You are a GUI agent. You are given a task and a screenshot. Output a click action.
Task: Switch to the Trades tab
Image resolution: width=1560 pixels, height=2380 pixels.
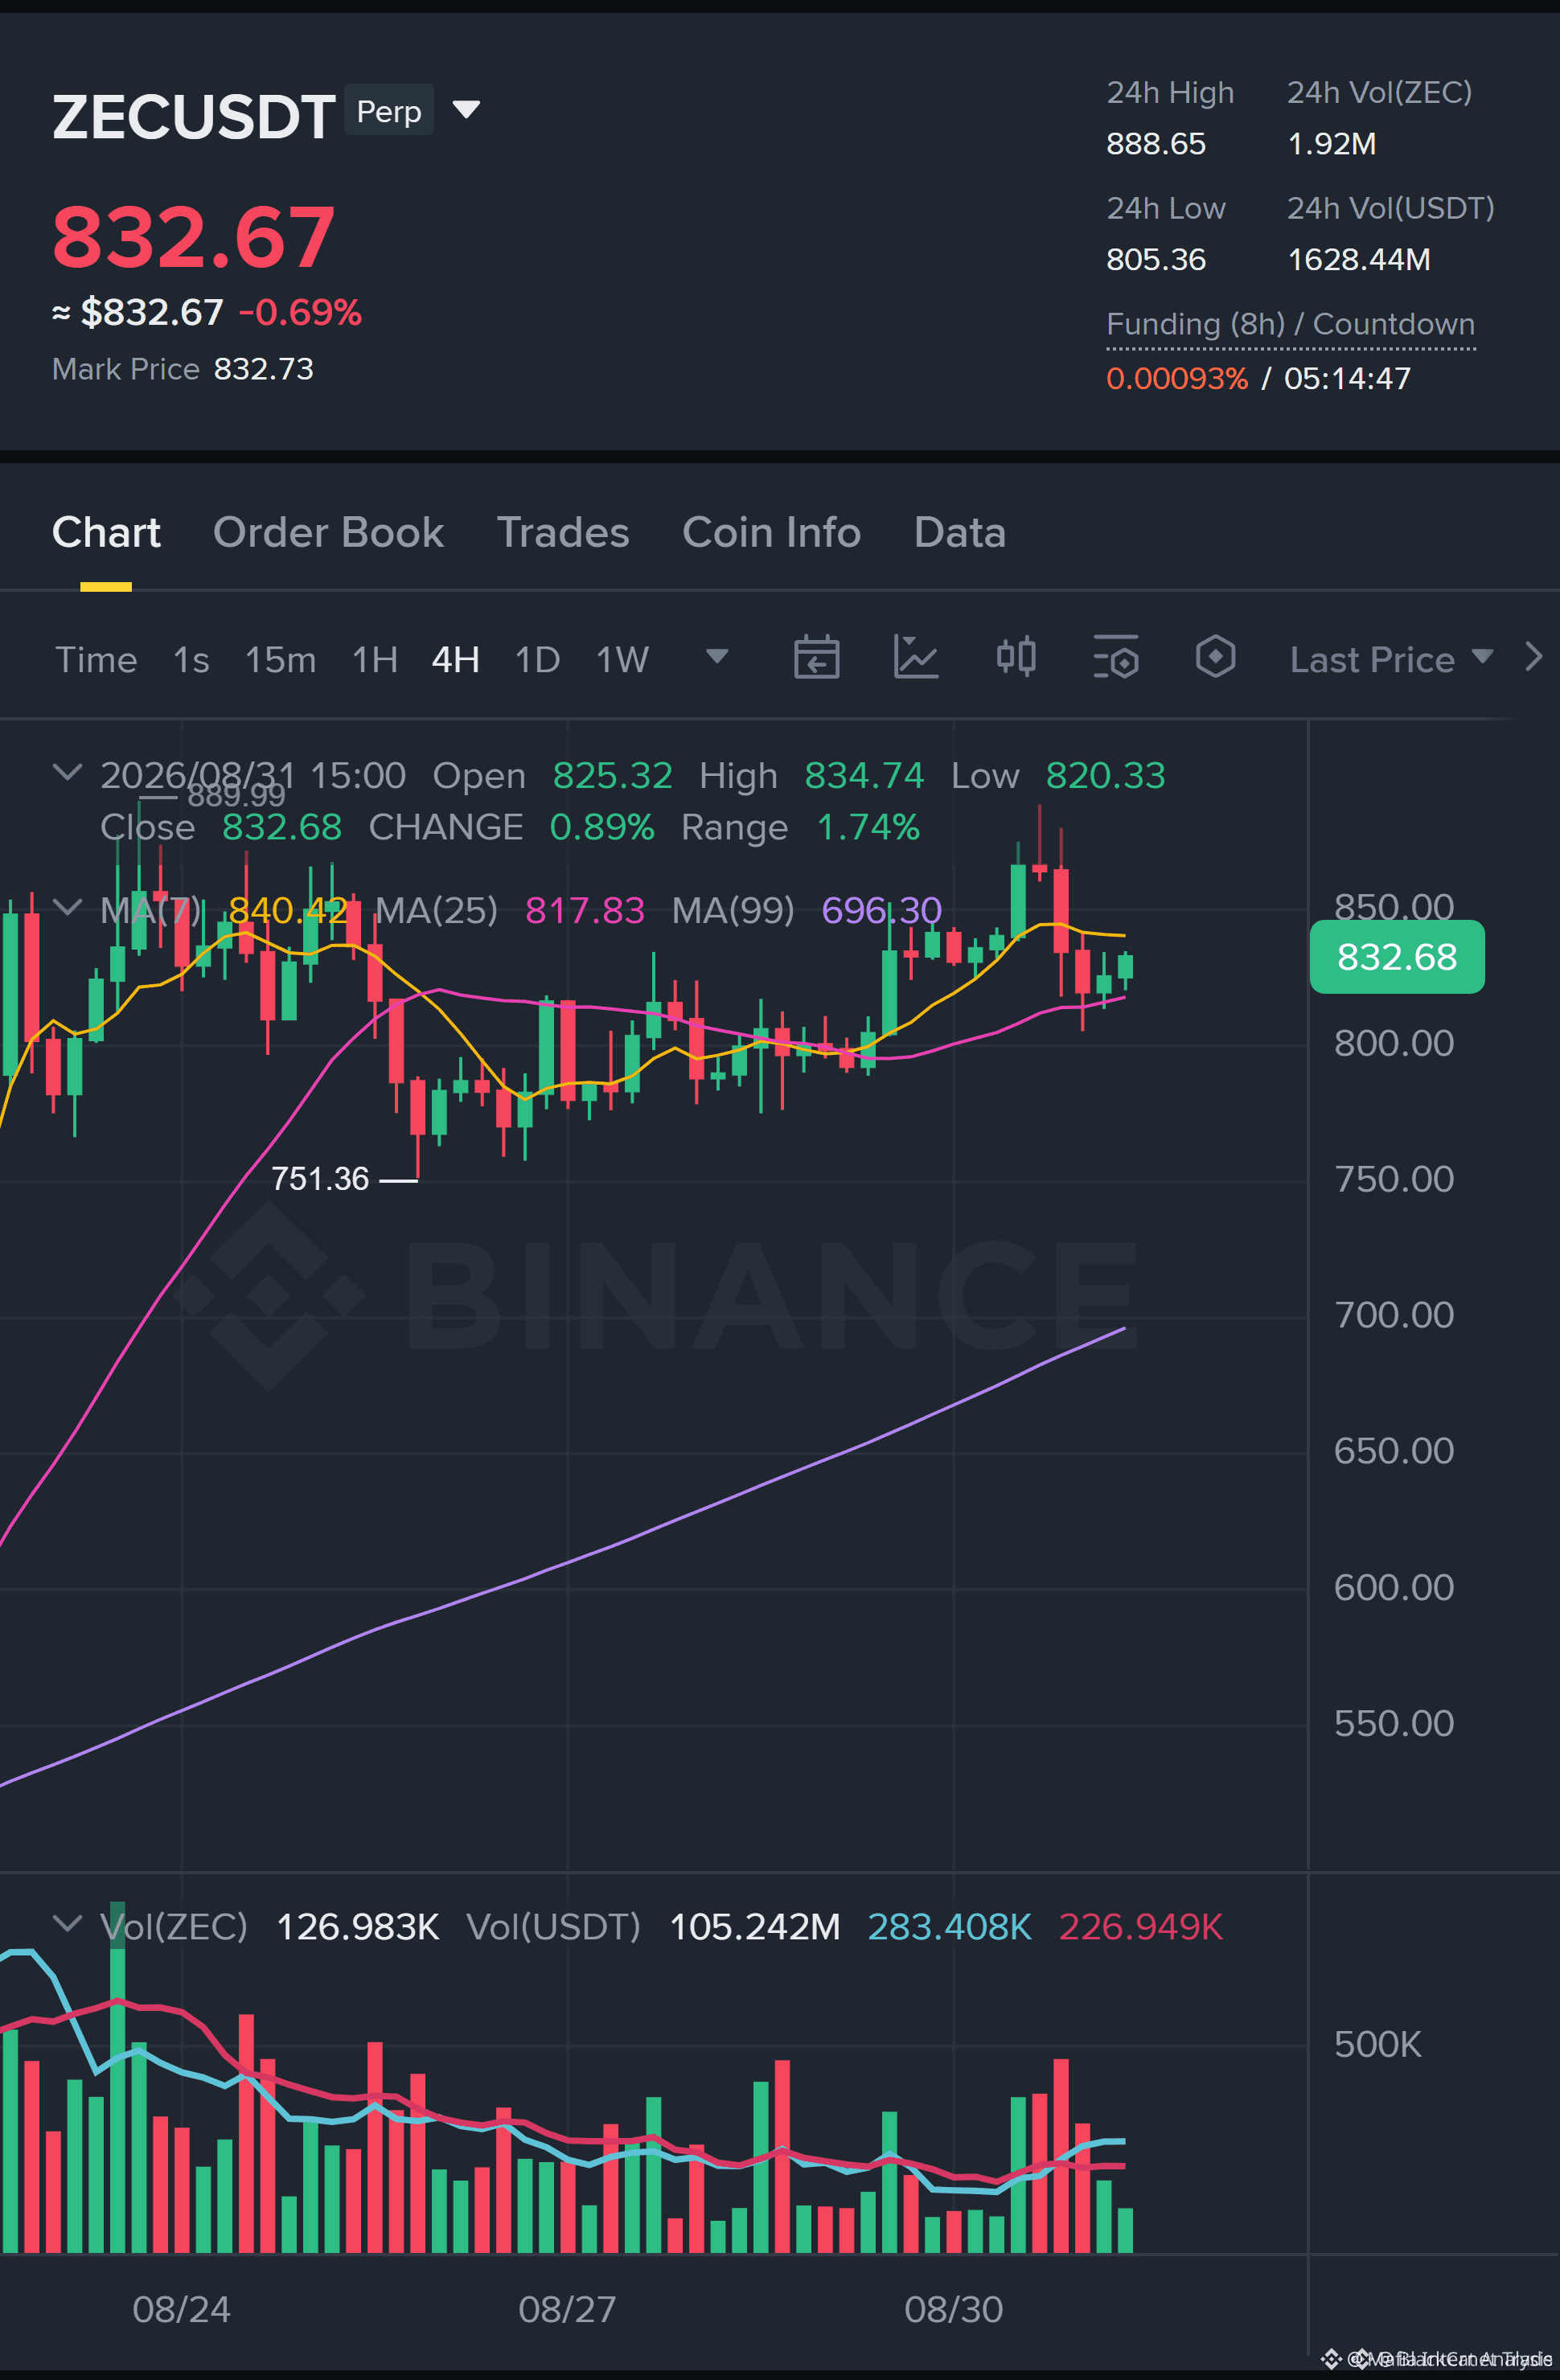pos(563,533)
